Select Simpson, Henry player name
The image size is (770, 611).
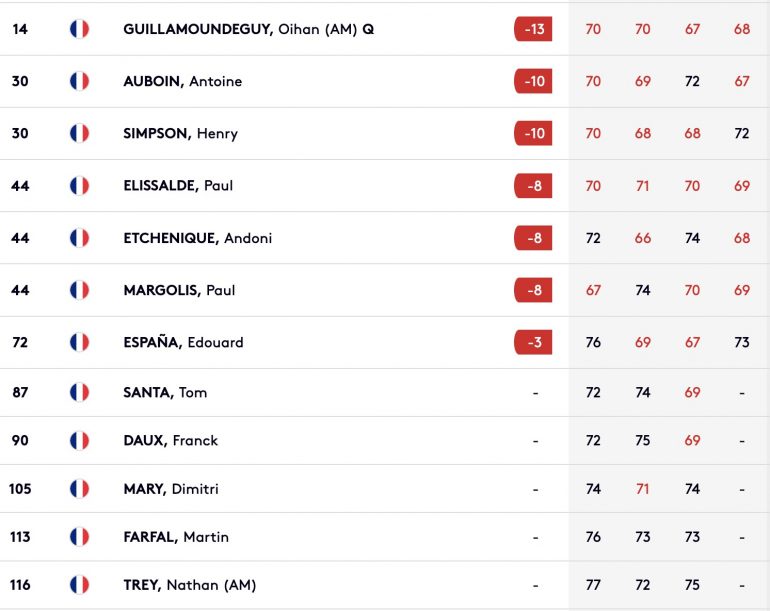point(181,134)
